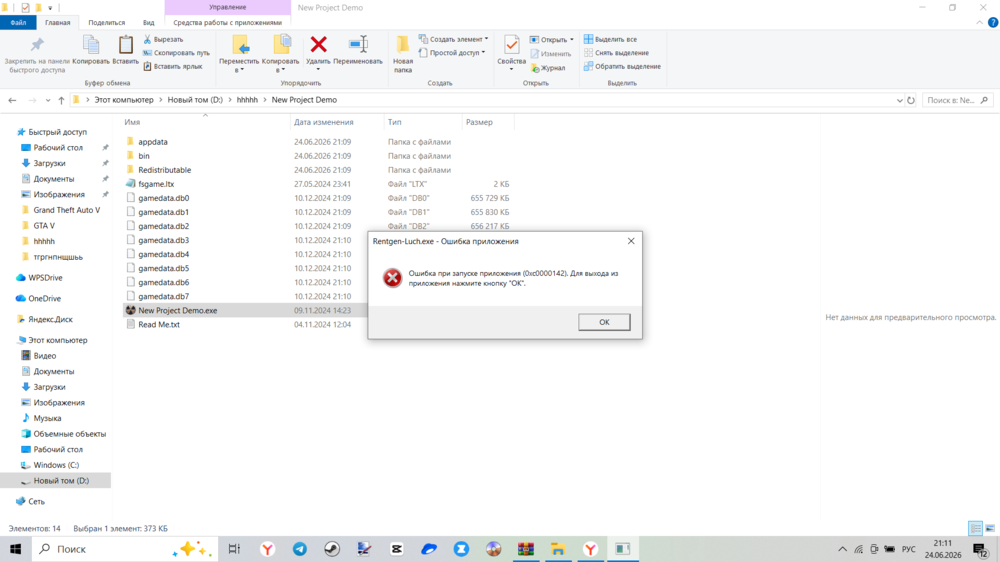Open Telegram from the taskbar
The height and width of the screenshot is (562, 1000).
[300, 549]
